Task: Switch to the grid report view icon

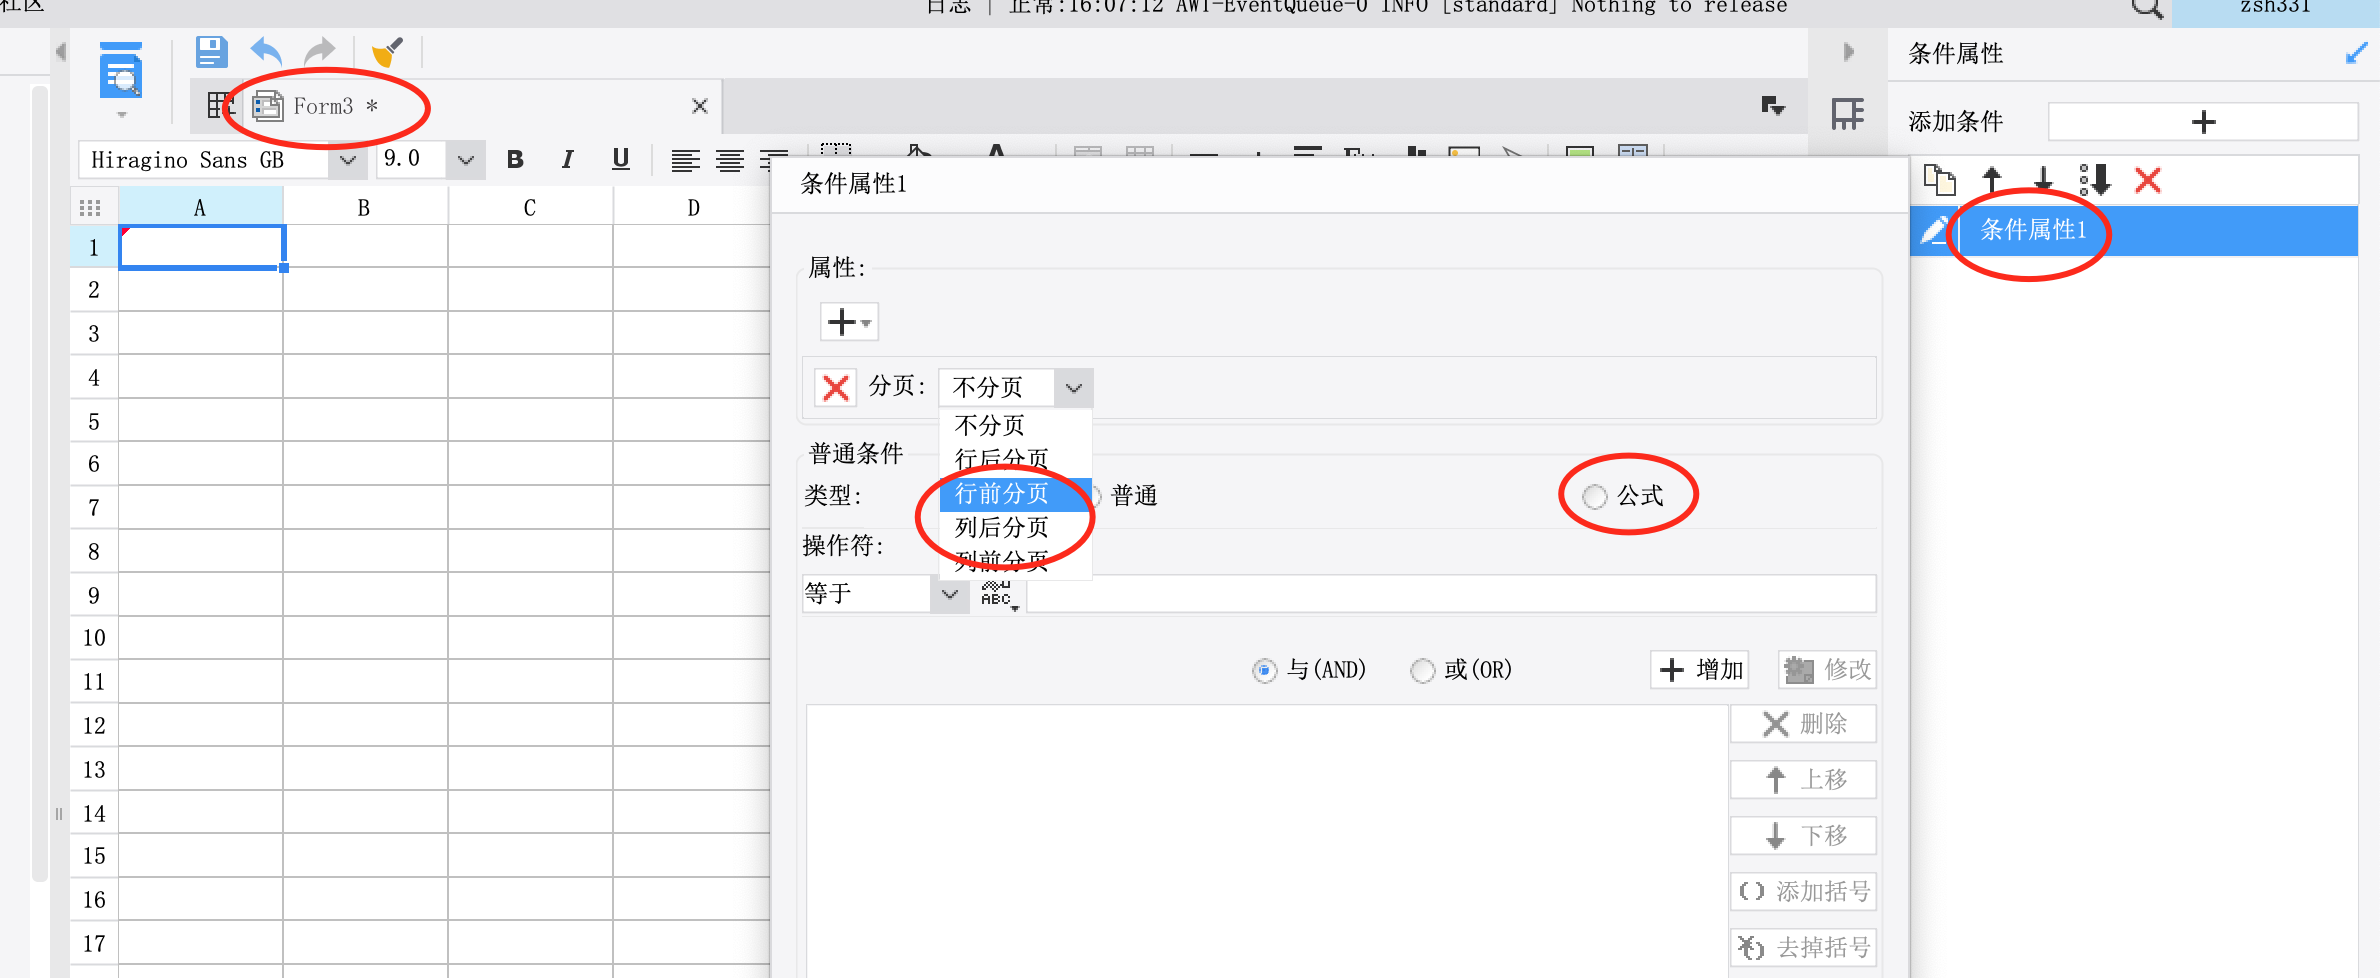Action: click(x=220, y=105)
